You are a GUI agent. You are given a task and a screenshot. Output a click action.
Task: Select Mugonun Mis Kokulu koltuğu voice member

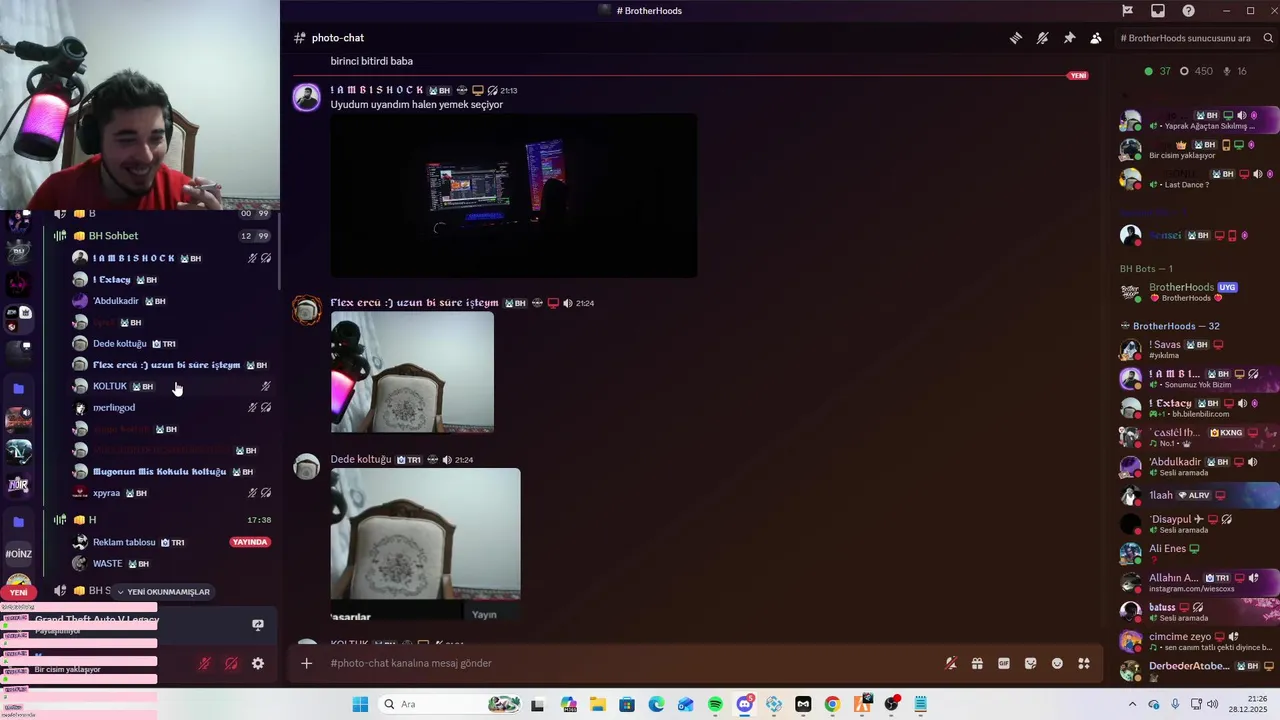click(172, 471)
